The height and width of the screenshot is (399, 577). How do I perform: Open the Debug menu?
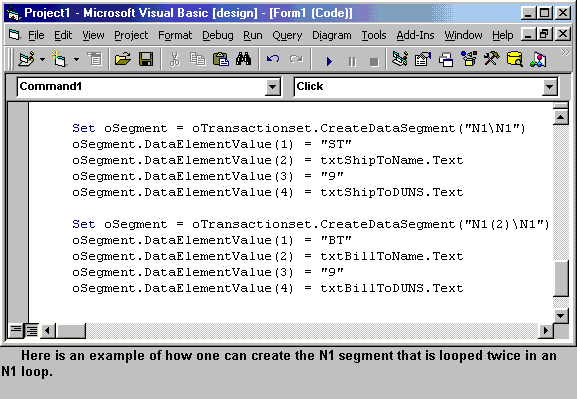pos(218,35)
